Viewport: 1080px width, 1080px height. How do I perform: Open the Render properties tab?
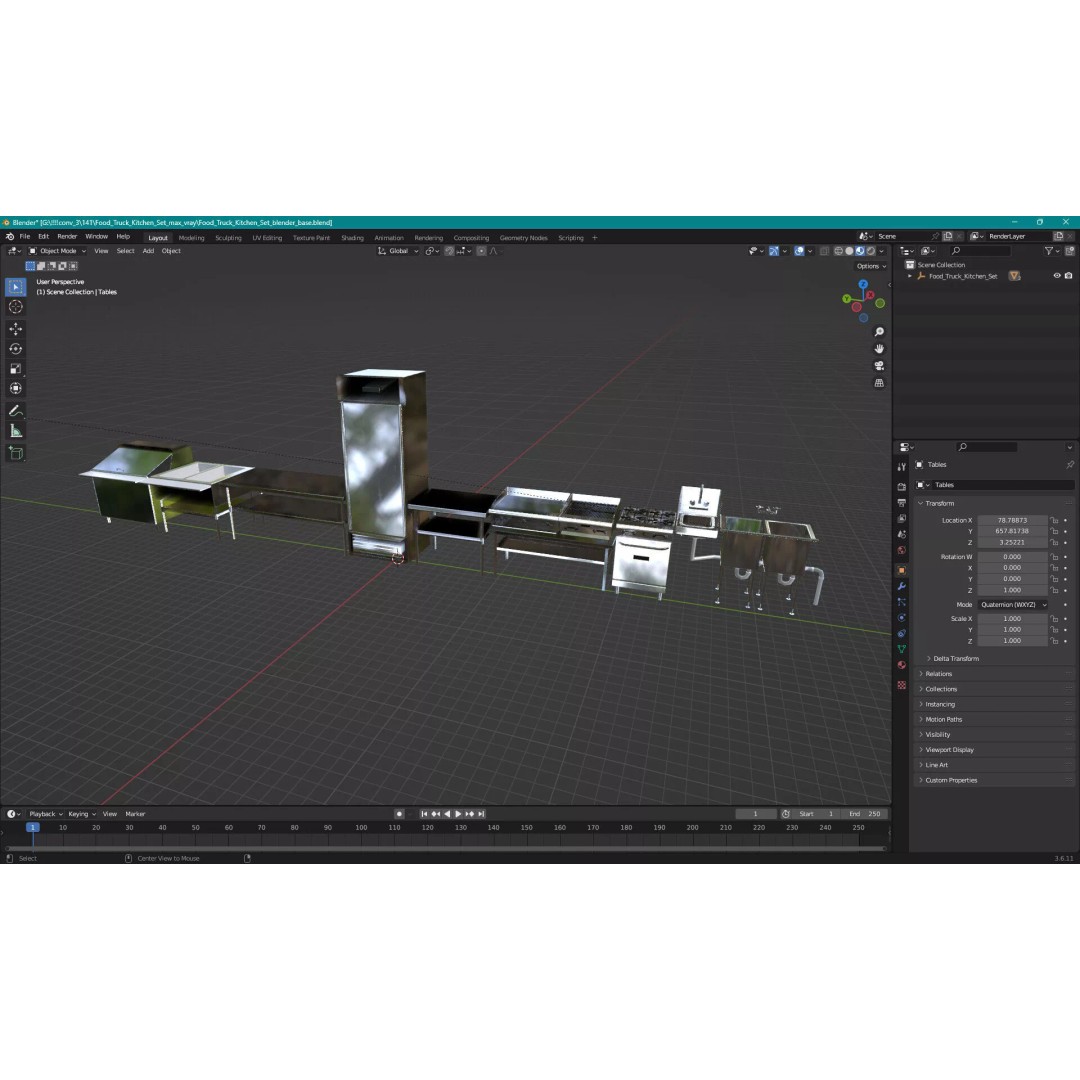(902, 486)
